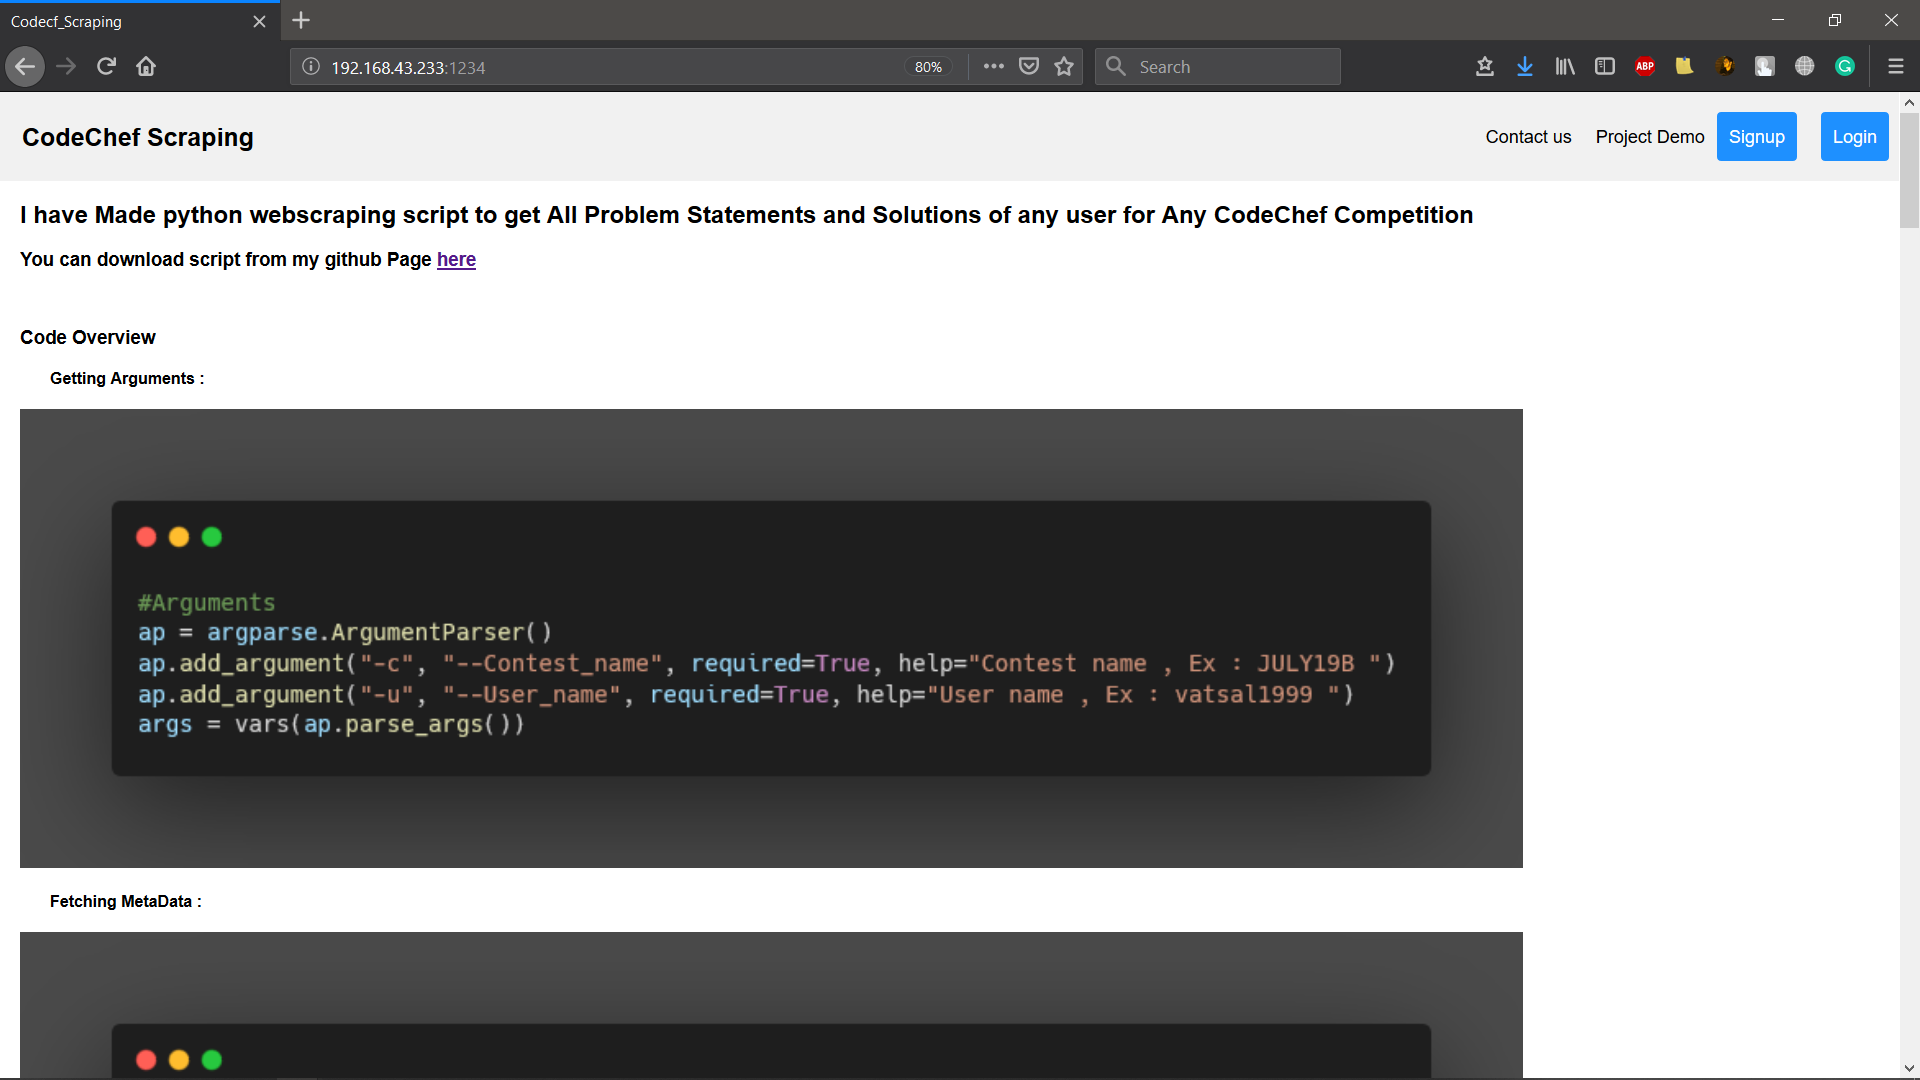The height and width of the screenshot is (1080, 1920).
Task: Save the page to Pocket
Action: pyautogui.click(x=1028, y=67)
